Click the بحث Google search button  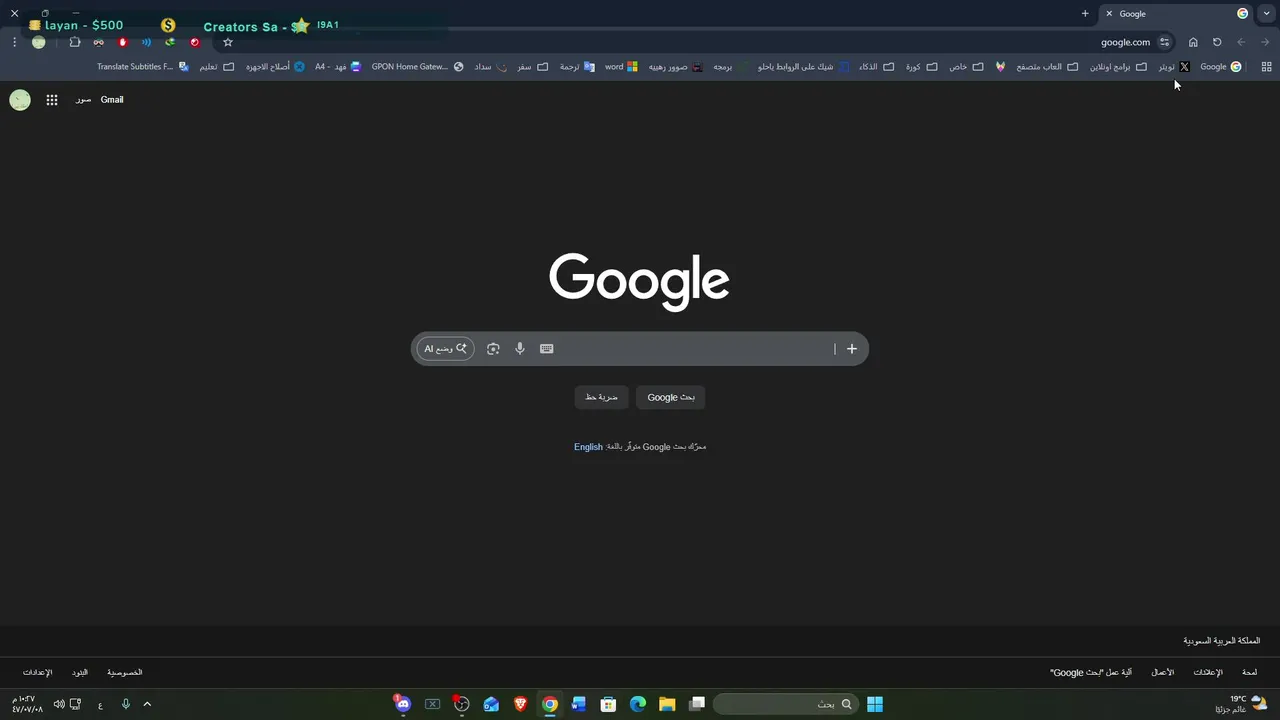(x=671, y=397)
